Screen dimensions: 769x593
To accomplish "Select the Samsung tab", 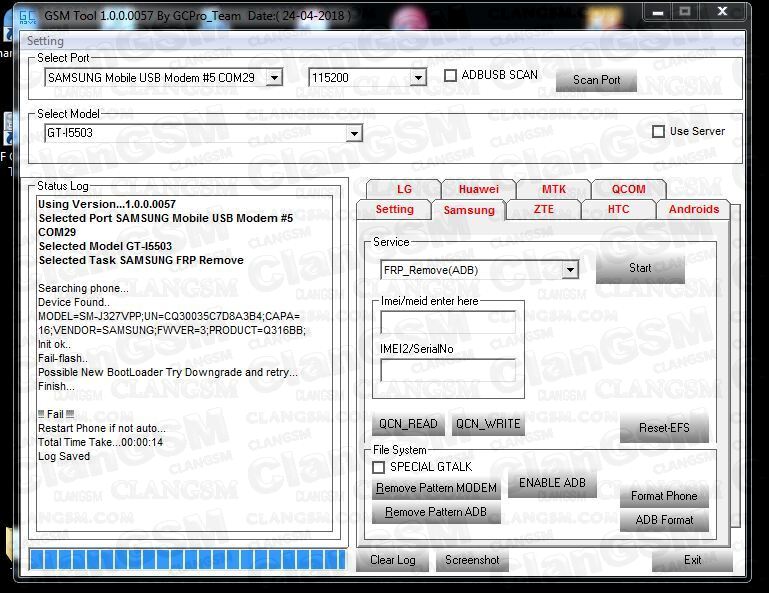I will coord(469,210).
